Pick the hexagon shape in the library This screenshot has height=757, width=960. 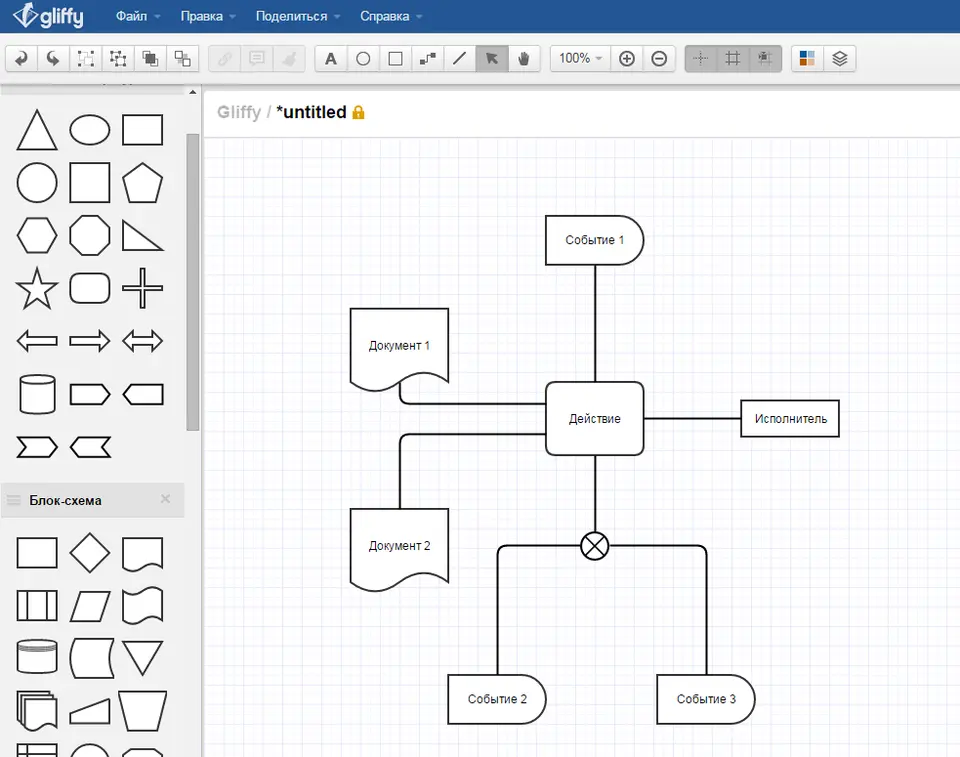pos(37,235)
